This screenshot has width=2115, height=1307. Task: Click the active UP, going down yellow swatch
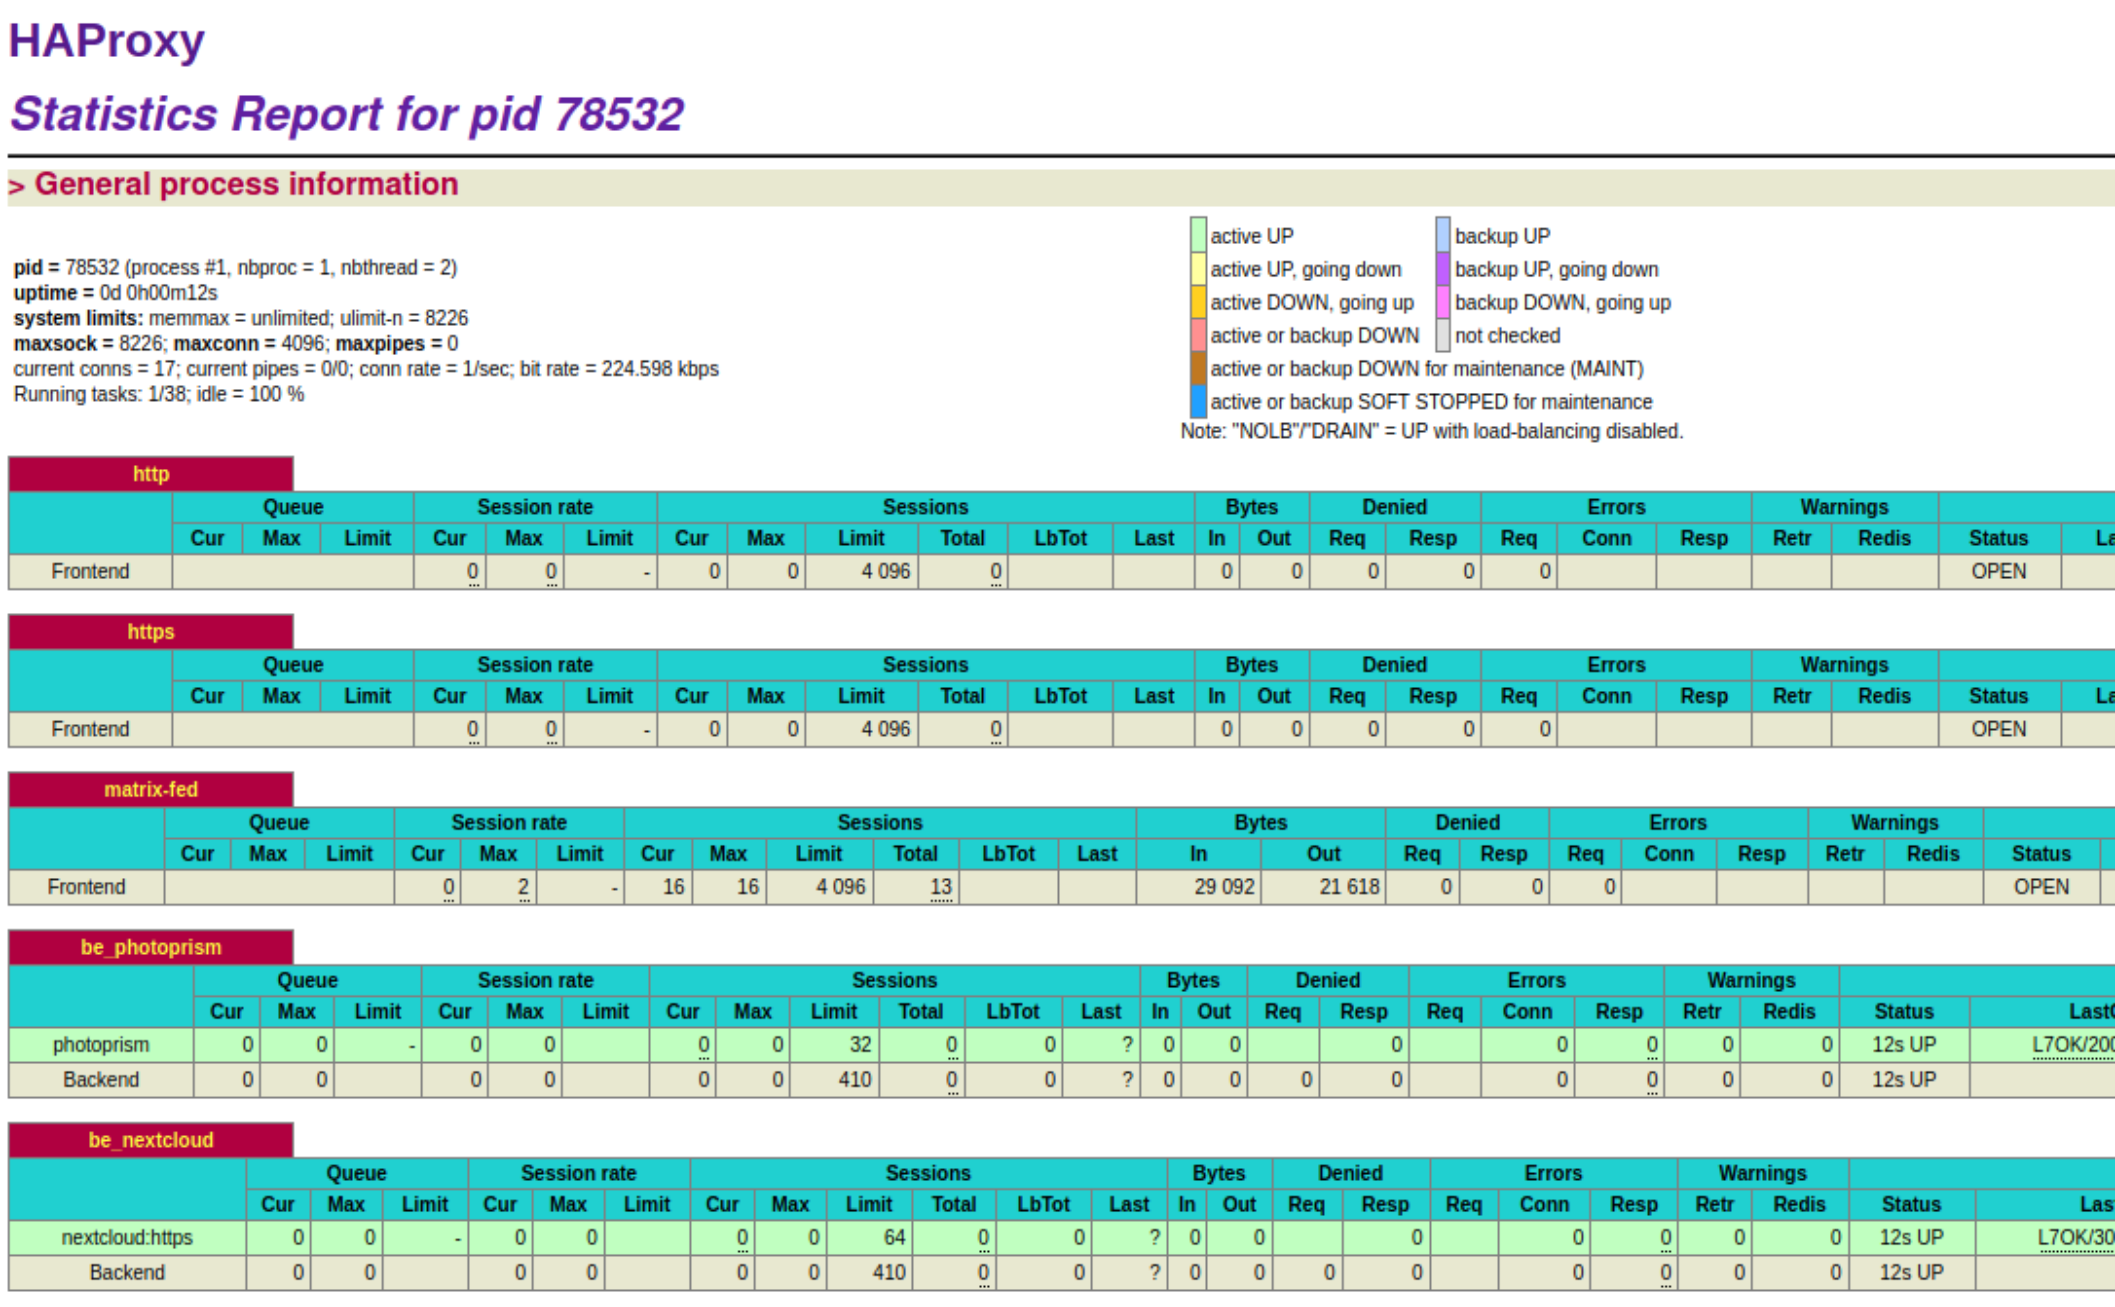pyautogui.click(x=1197, y=269)
